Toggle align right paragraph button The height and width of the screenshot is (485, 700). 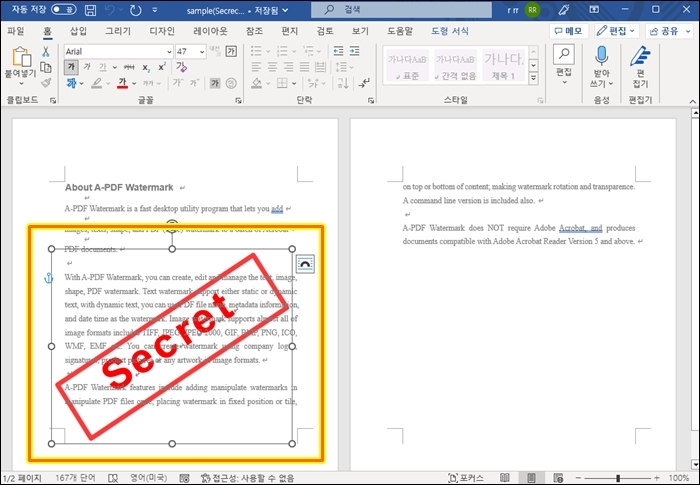288,67
